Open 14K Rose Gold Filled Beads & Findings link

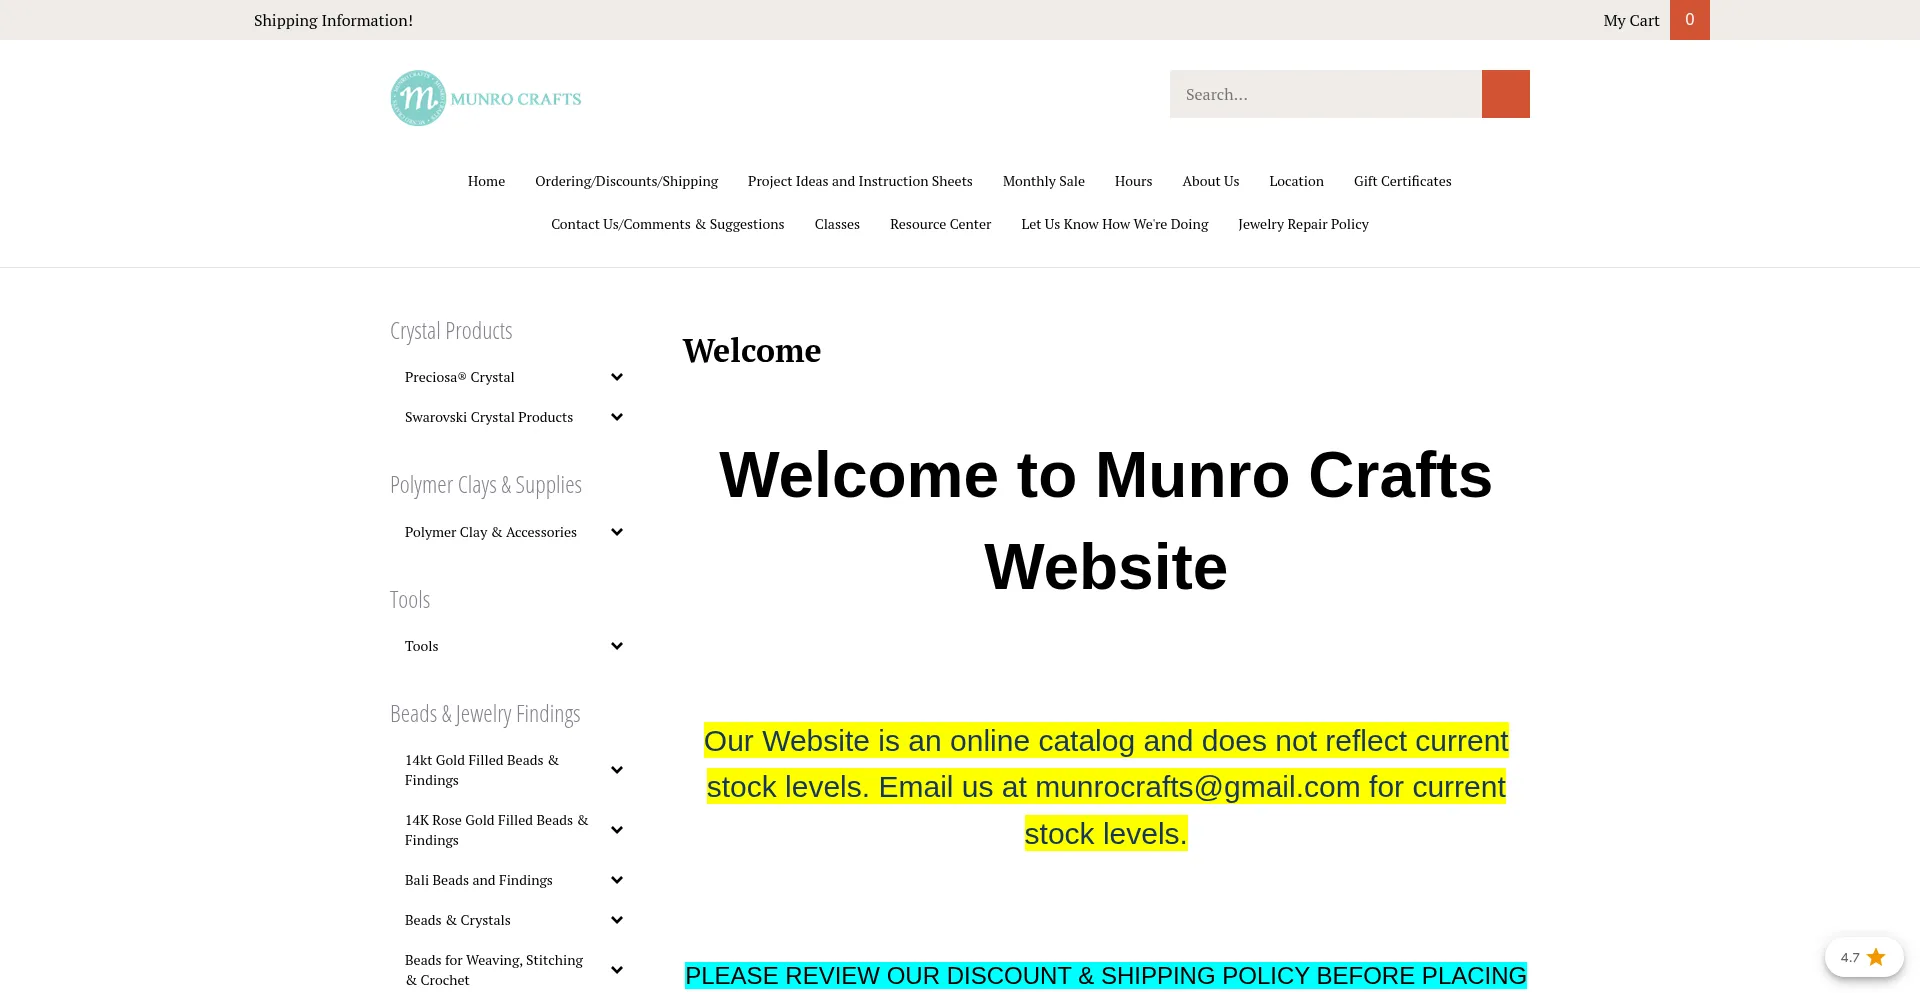pyautogui.click(x=497, y=830)
